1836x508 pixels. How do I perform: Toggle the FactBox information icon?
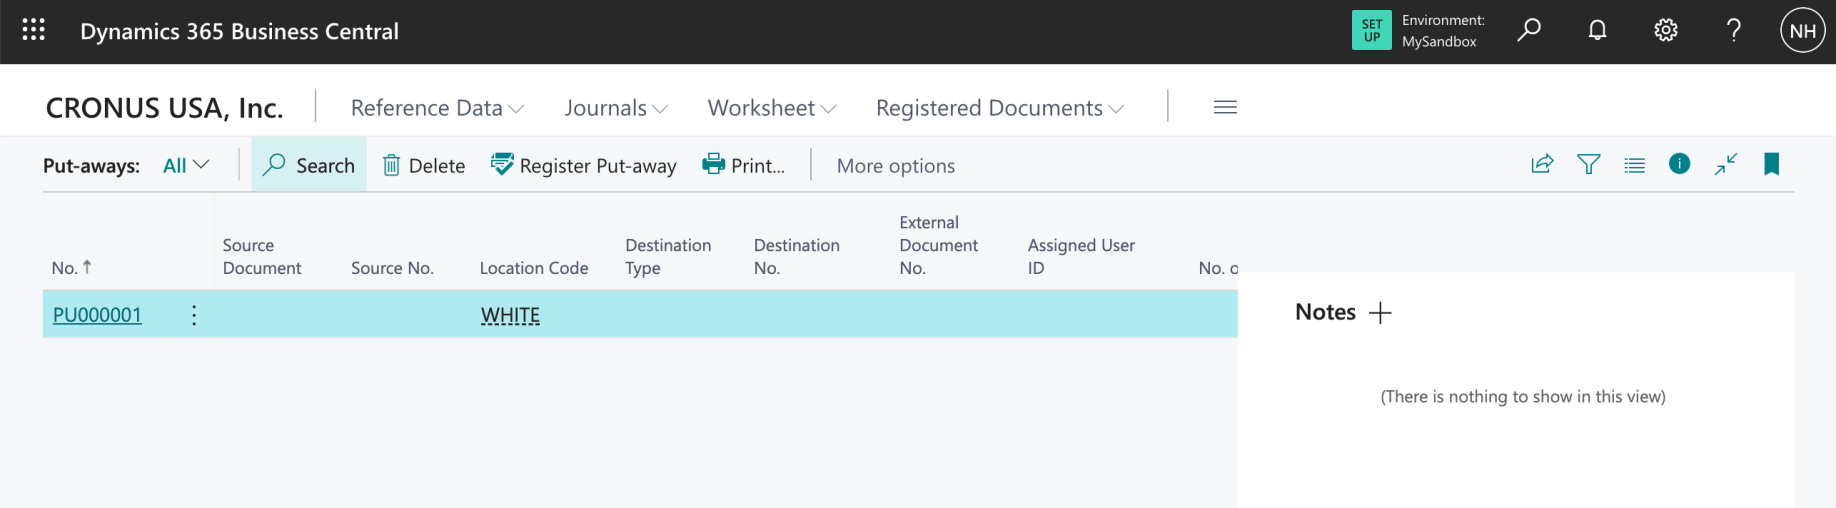pos(1679,163)
